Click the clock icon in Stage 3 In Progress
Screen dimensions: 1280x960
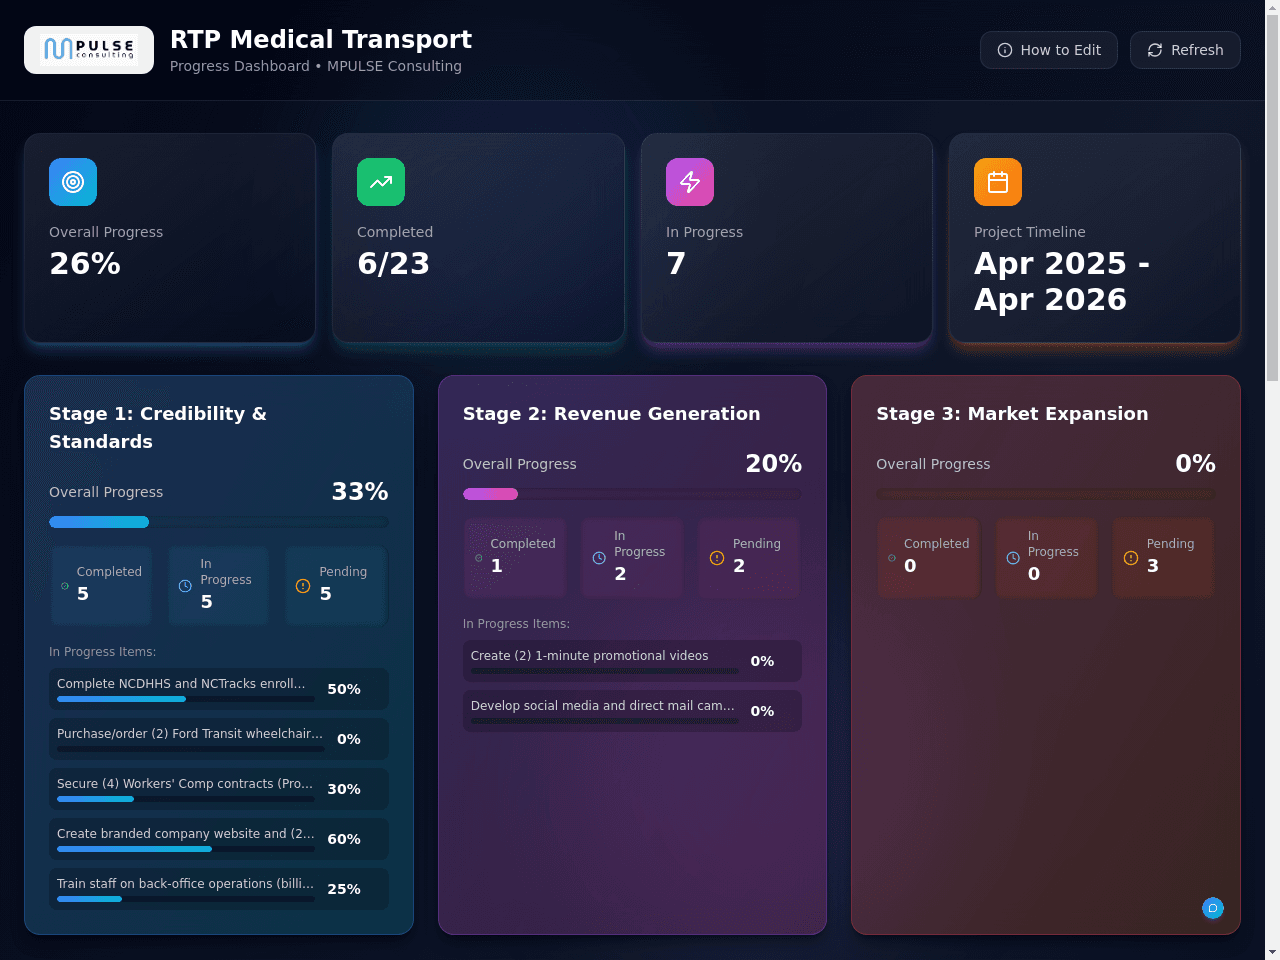click(1013, 558)
